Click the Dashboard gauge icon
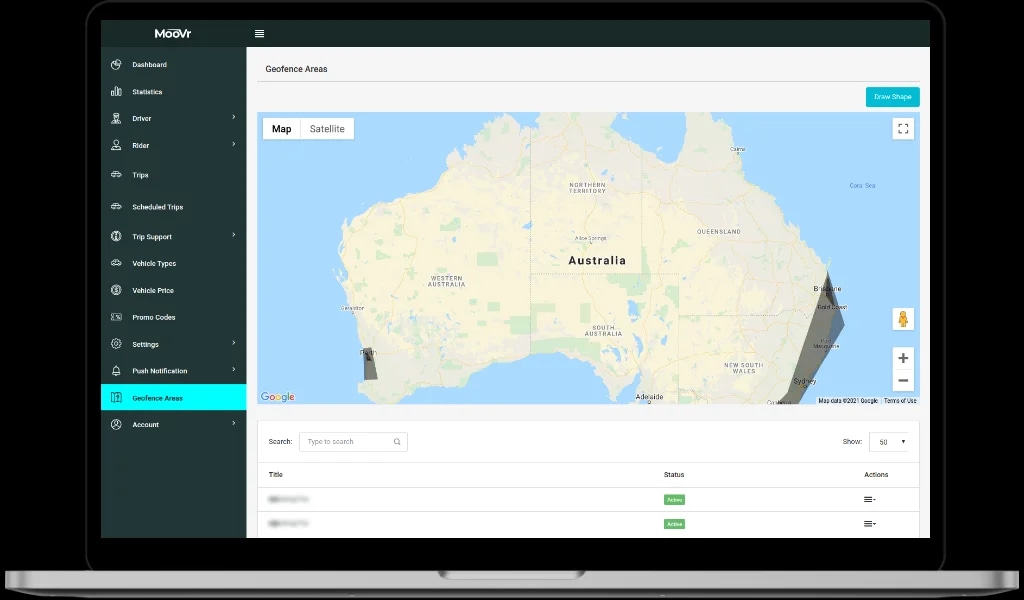 116,65
